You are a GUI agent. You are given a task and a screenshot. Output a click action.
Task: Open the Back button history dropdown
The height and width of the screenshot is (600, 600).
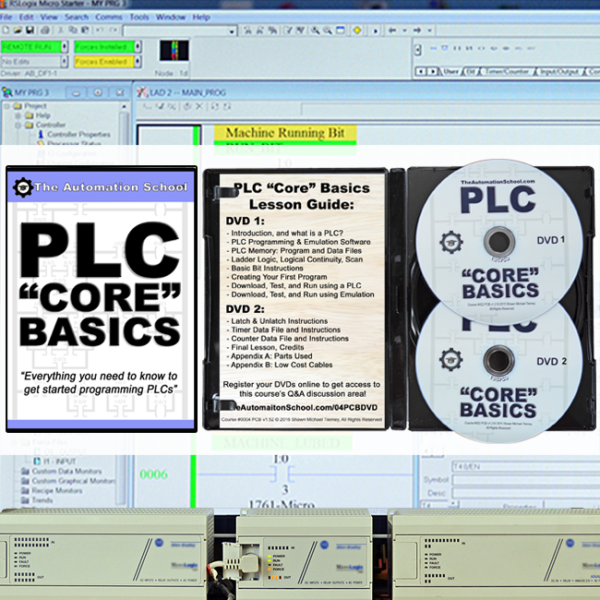point(404,30)
